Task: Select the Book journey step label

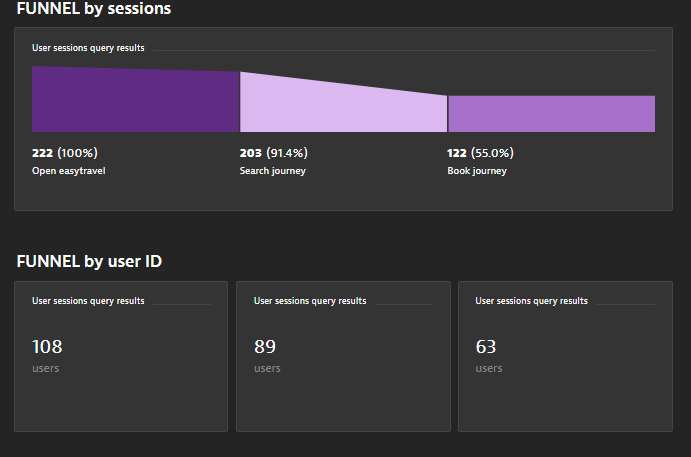Action: coord(477,171)
